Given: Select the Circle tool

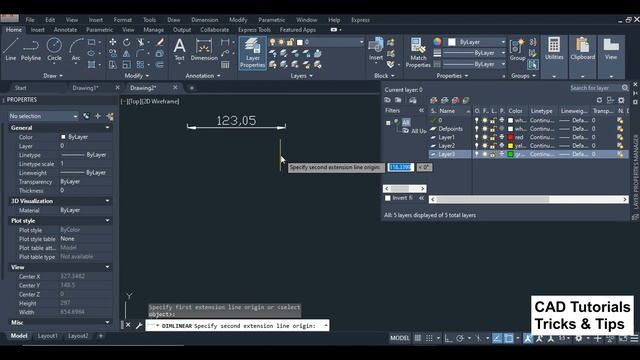Looking at the screenshot, I should click(x=54, y=49).
